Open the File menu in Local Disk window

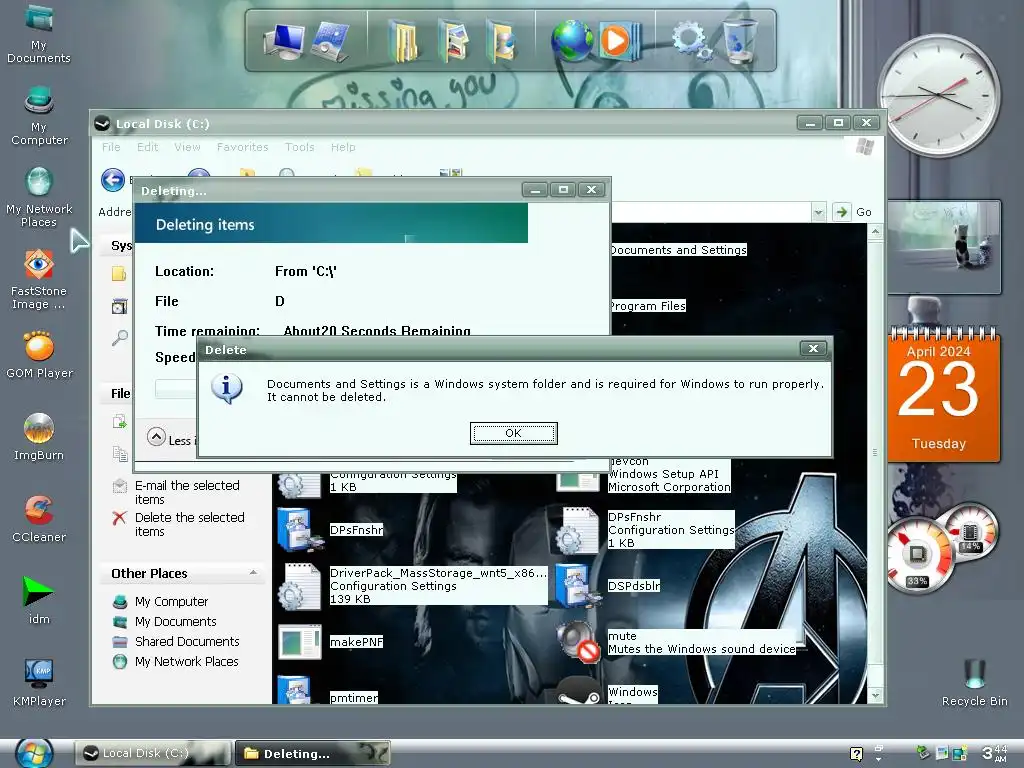pyautogui.click(x=111, y=147)
